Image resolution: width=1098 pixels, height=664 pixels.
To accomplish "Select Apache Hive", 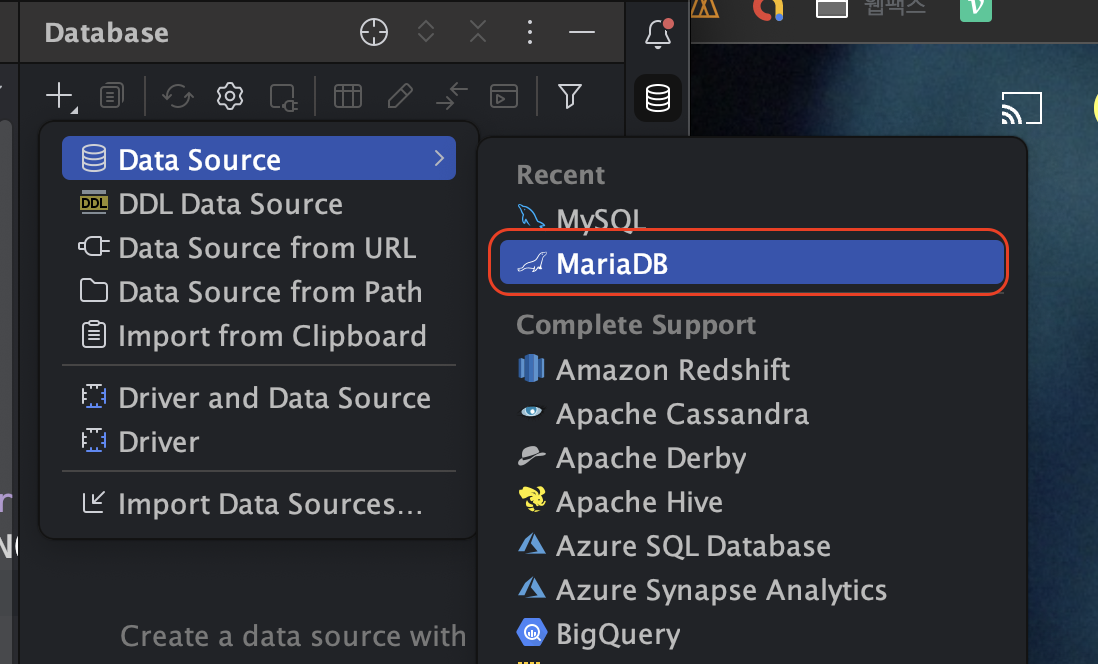I will click(x=752, y=502).
